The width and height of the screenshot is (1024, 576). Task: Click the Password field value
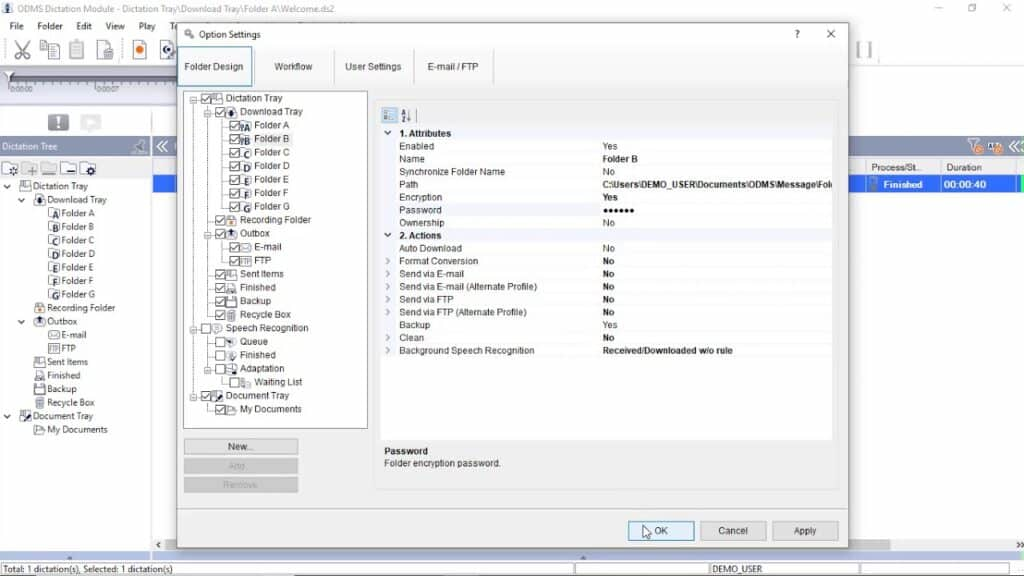click(x=716, y=210)
